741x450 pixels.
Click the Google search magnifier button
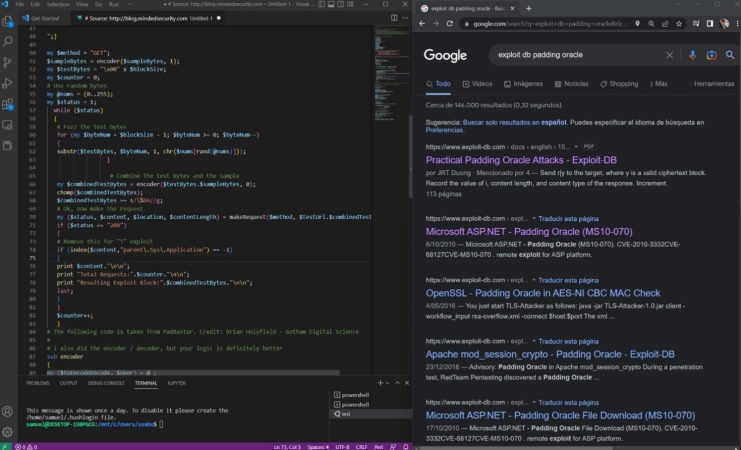point(732,55)
